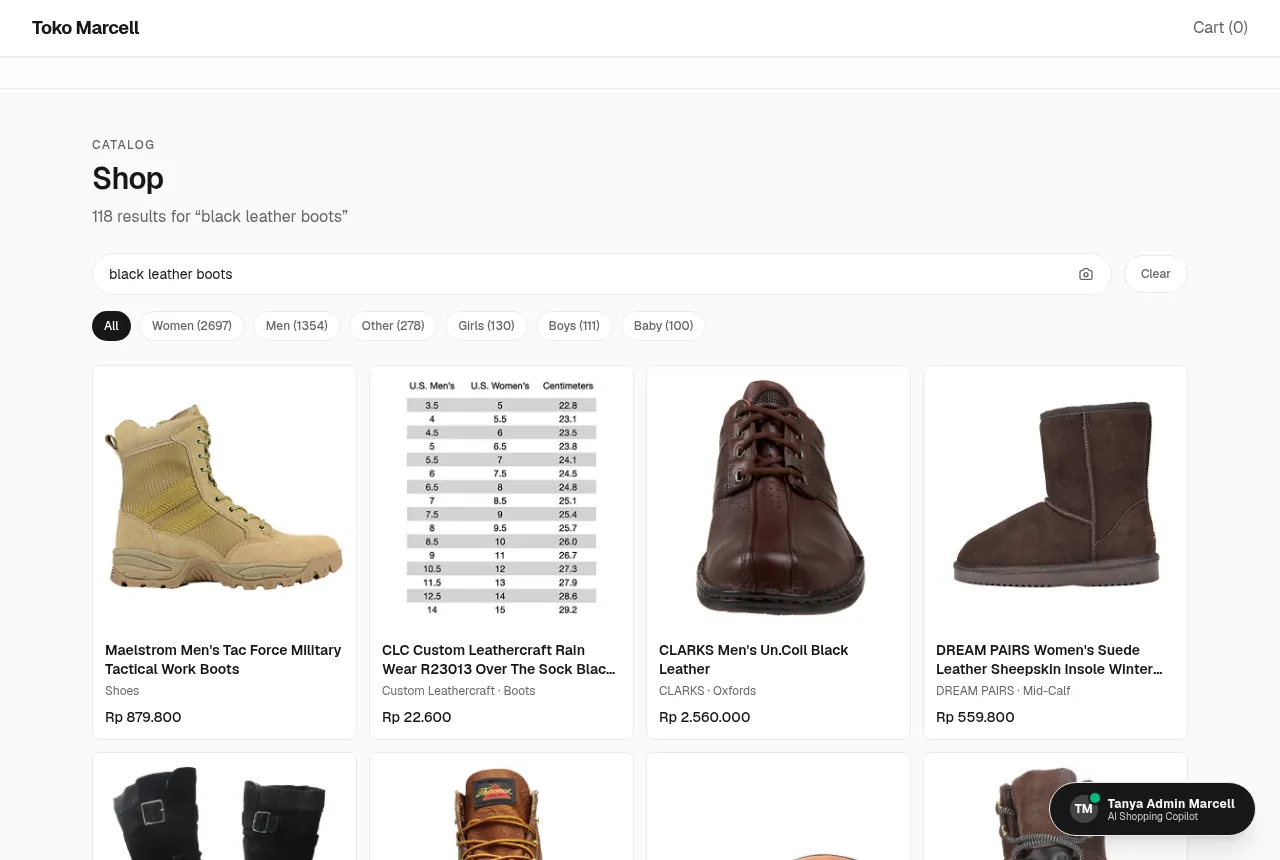The height and width of the screenshot is (860, 1280).
Task: Filter by Baby (100)
Action: pyautogui.click(x=663, y=326)
